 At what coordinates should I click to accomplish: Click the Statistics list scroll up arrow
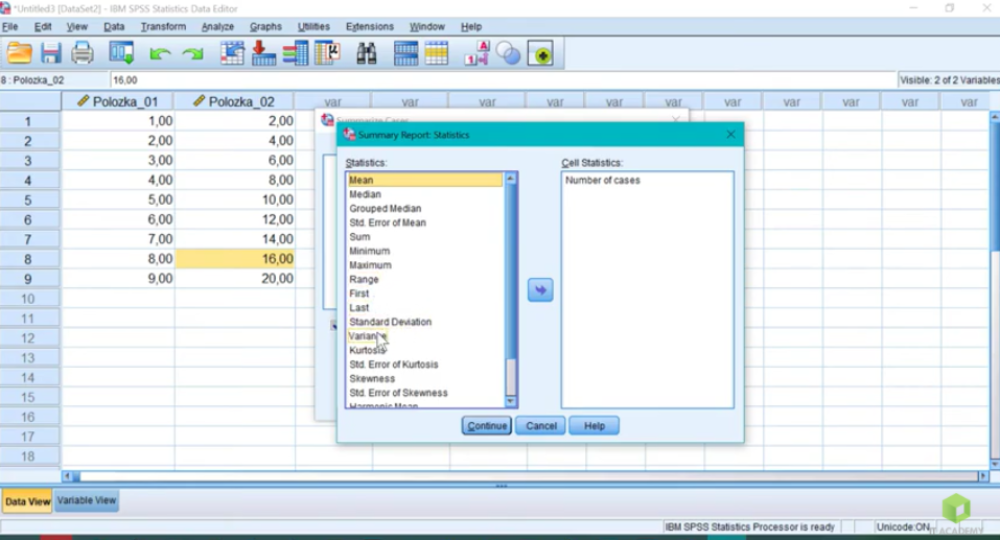click(x=511, y=179)
